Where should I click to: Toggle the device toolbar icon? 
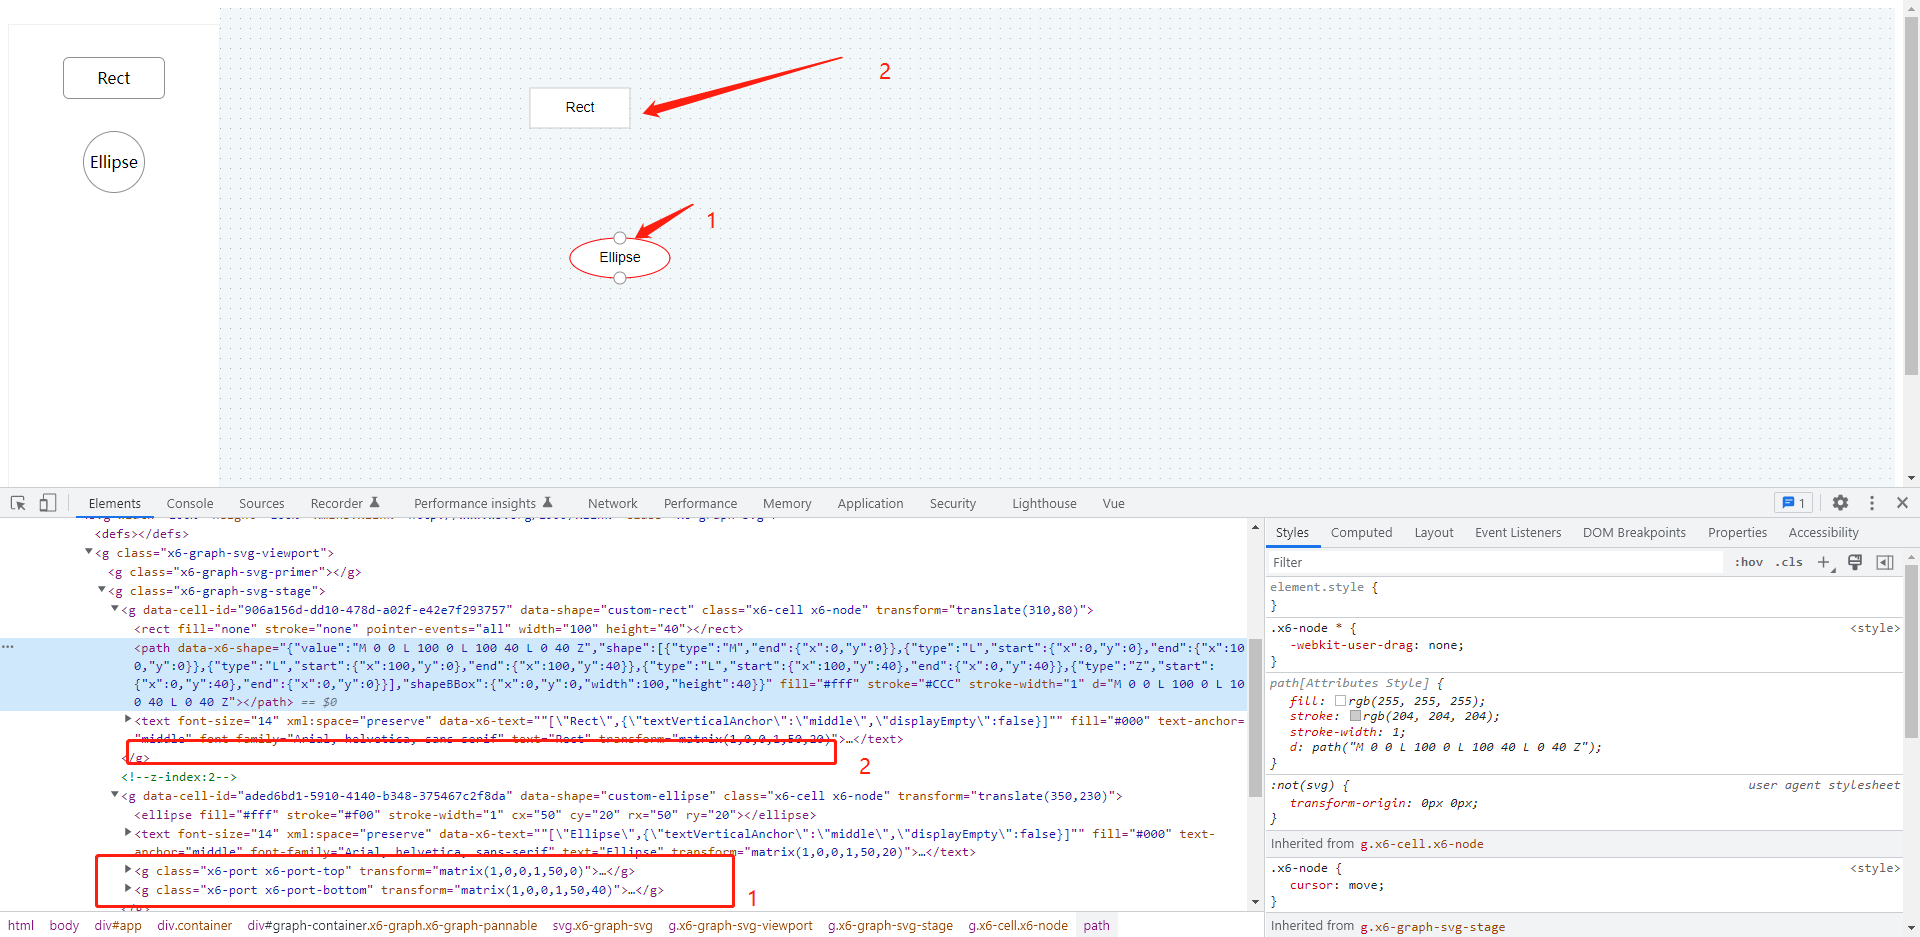[x=47, y=503]
